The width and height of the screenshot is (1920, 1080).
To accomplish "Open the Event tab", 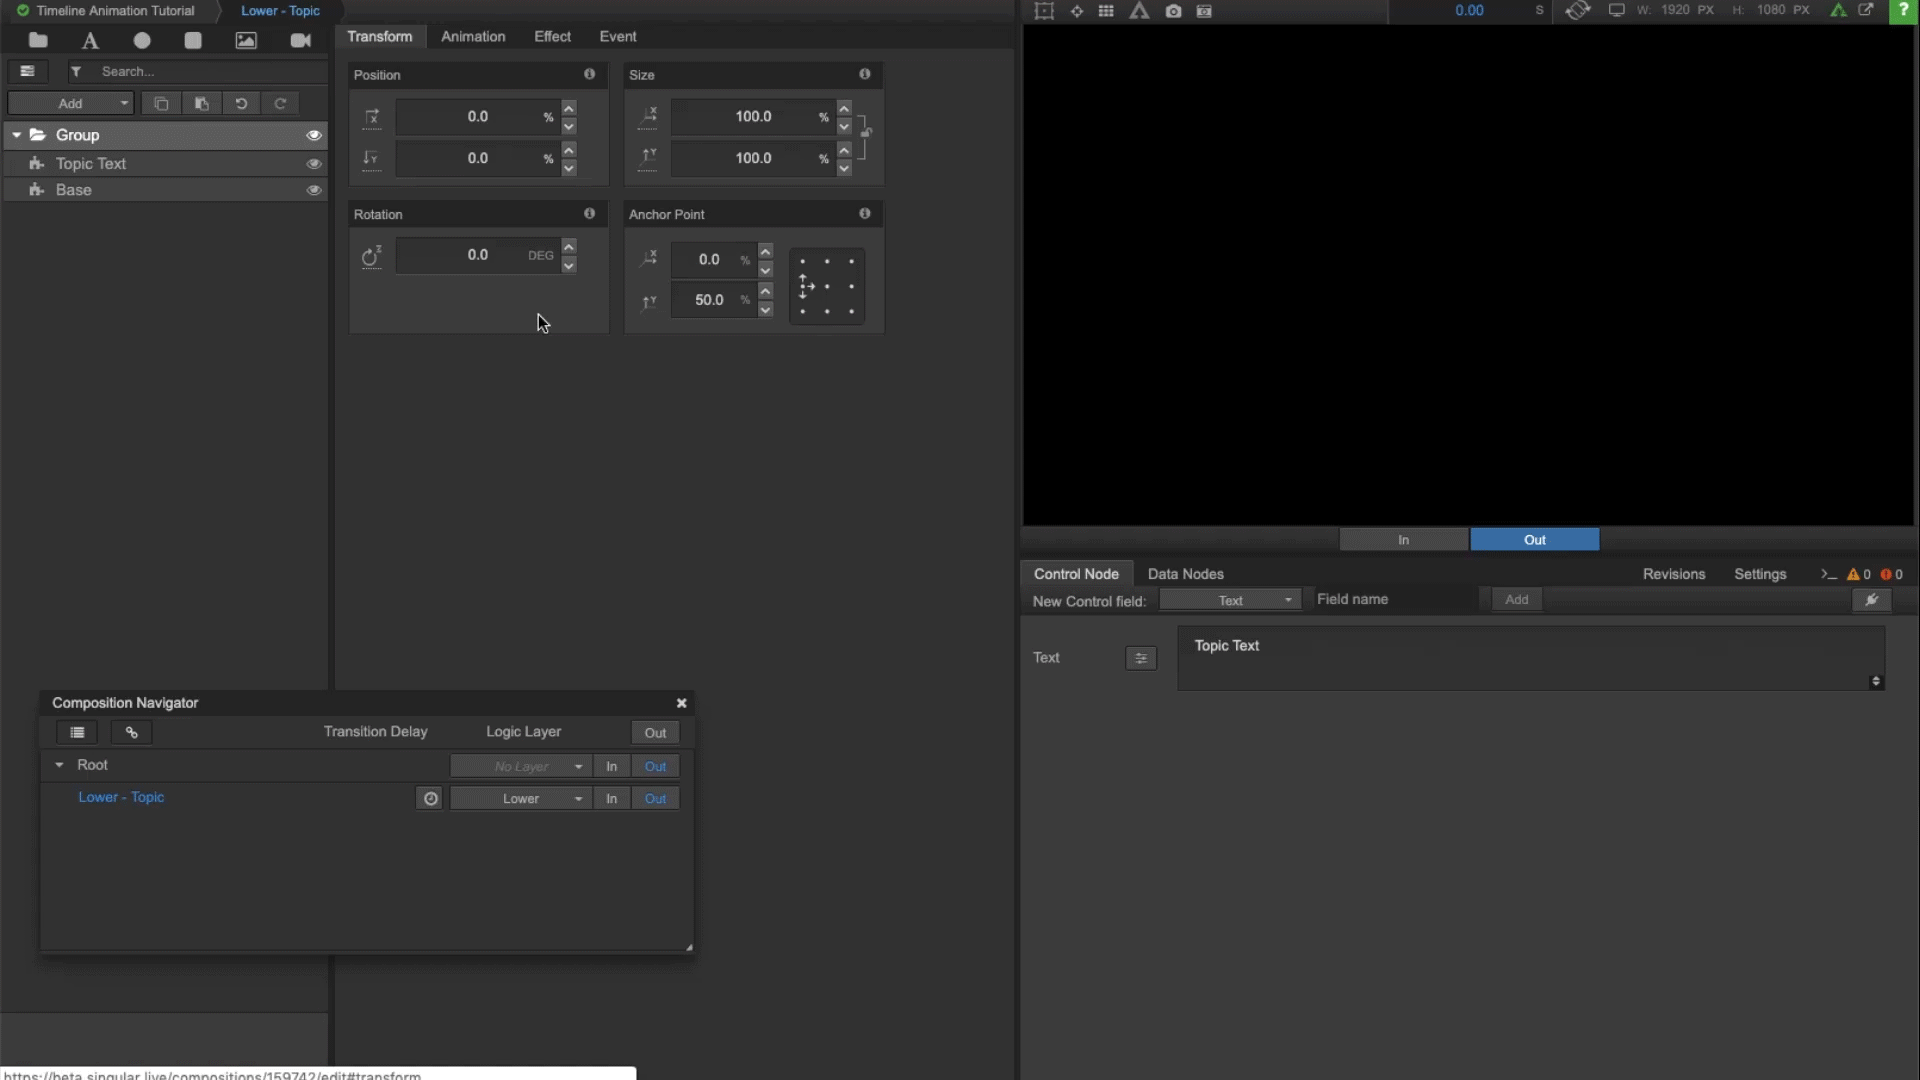I will coord(618,36).
